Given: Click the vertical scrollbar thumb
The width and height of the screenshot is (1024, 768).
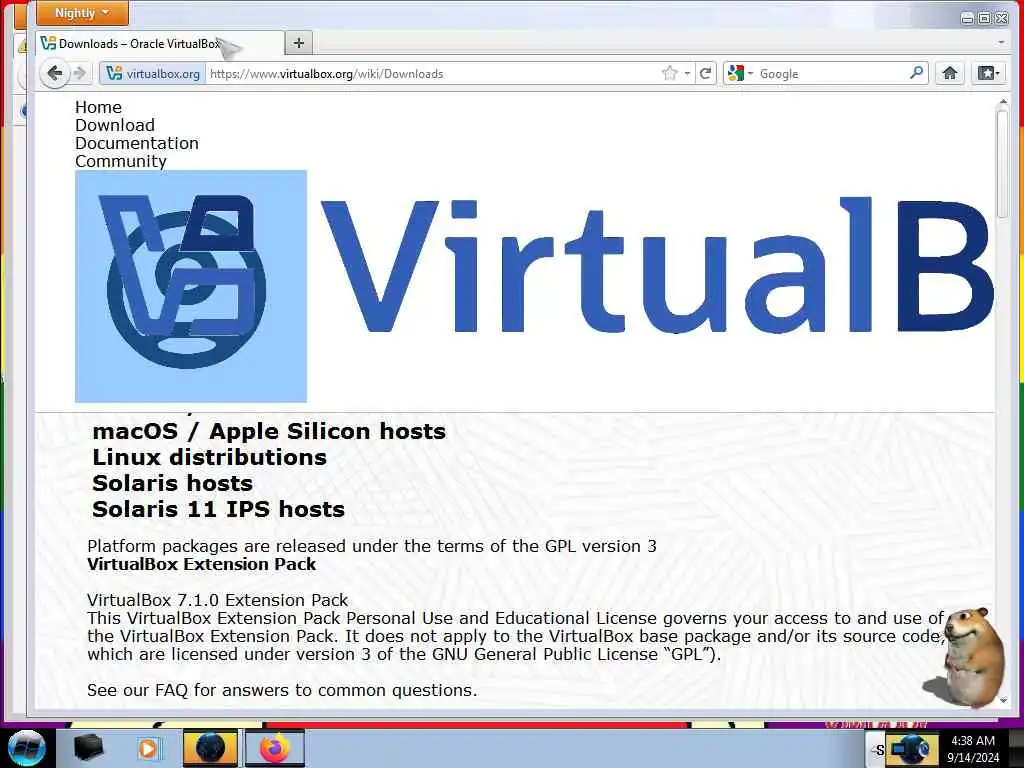Looking at the screenshot, I should (x=1003, y=163).
